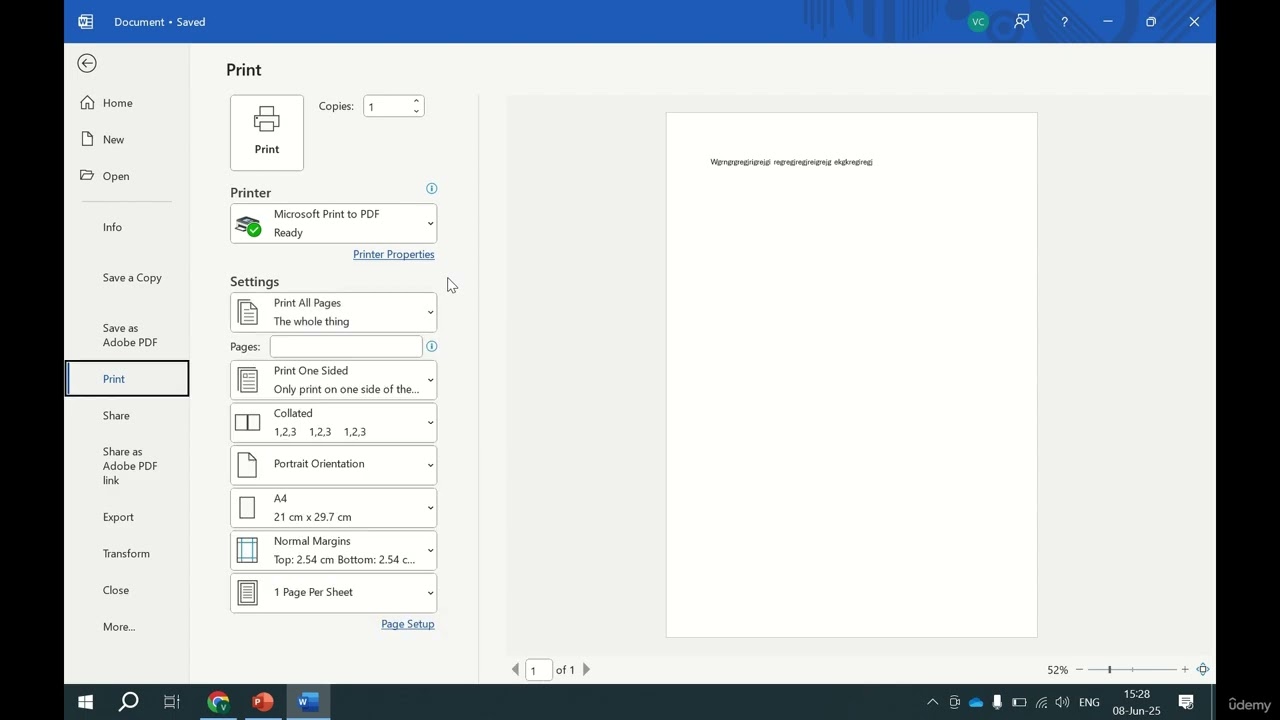Open the Portrait Orientation dropdown
1280x720 pixels.
(x=333, y=464)
